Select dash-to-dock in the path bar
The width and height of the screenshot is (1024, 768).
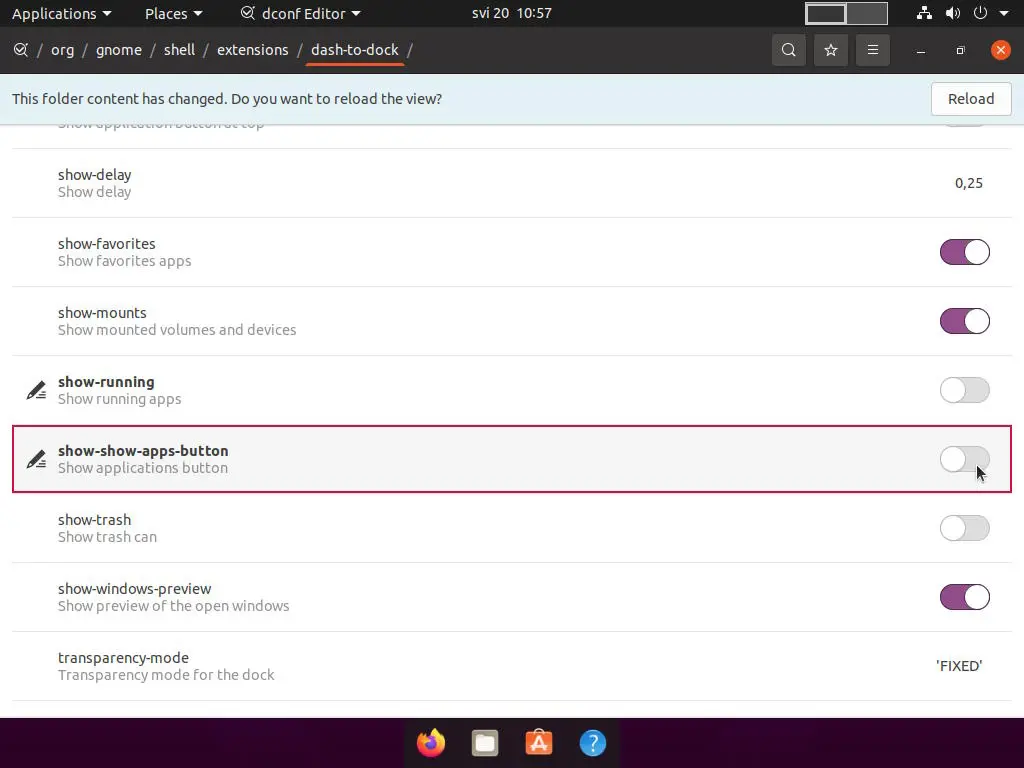pos(355,50)
